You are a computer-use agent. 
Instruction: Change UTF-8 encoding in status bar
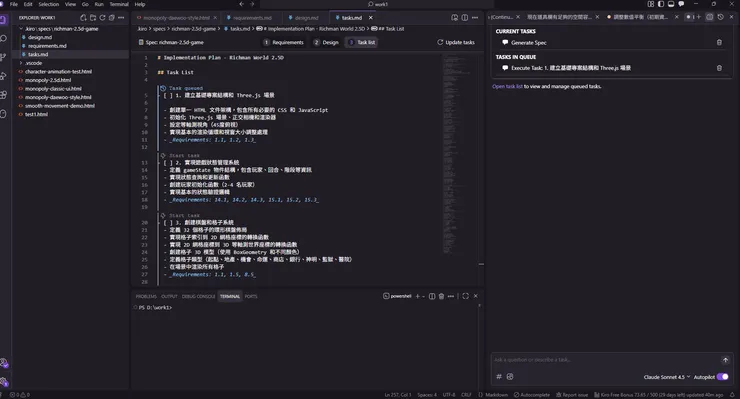449,395
